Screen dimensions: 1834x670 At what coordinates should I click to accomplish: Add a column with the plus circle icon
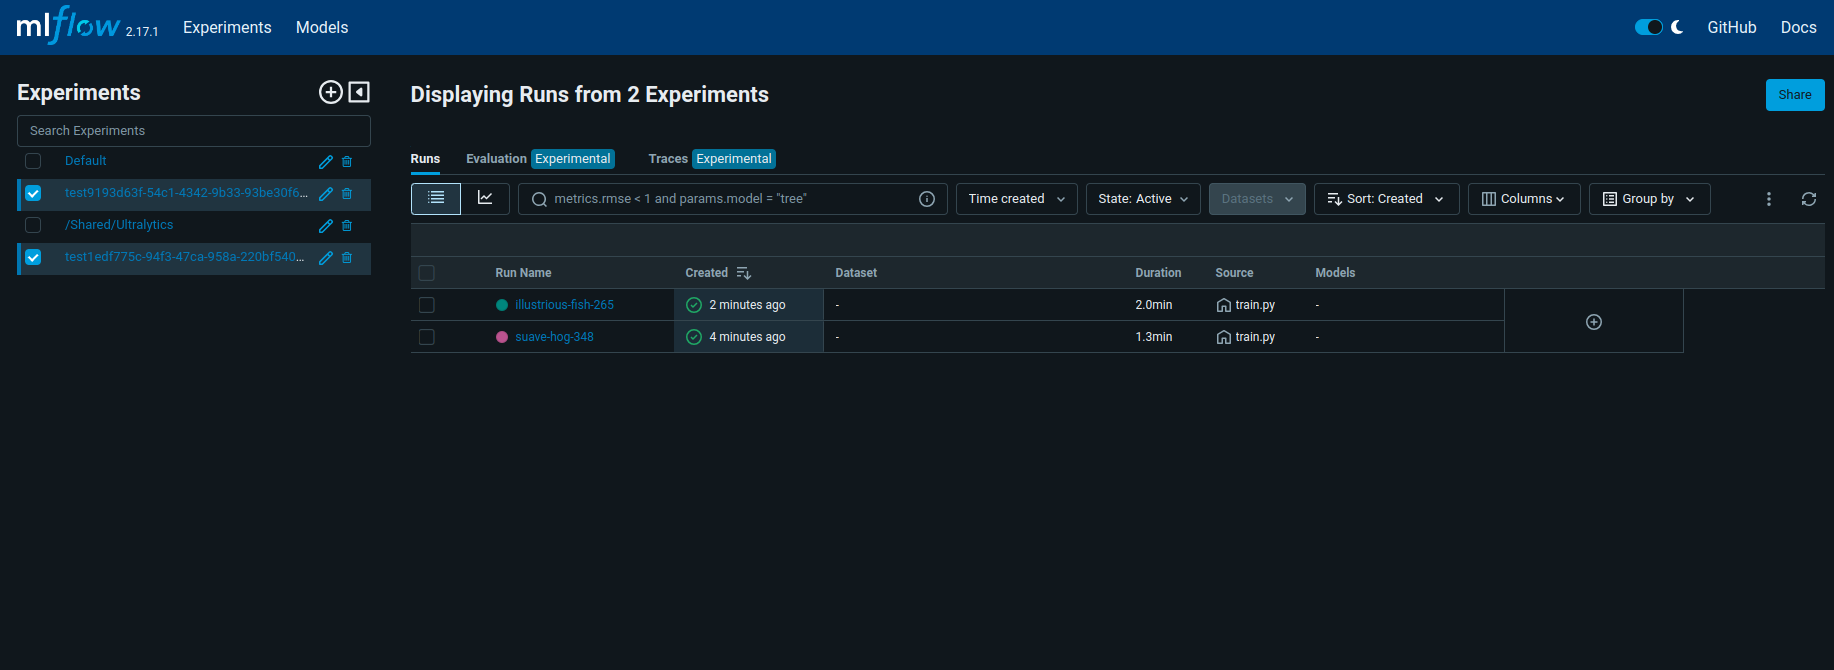1594,322
